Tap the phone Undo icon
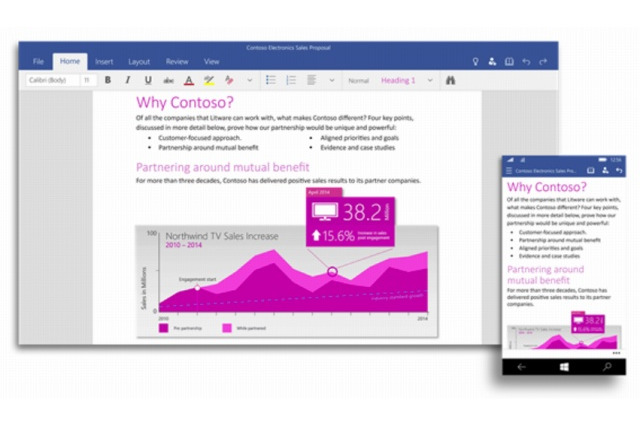 (619, 171)
